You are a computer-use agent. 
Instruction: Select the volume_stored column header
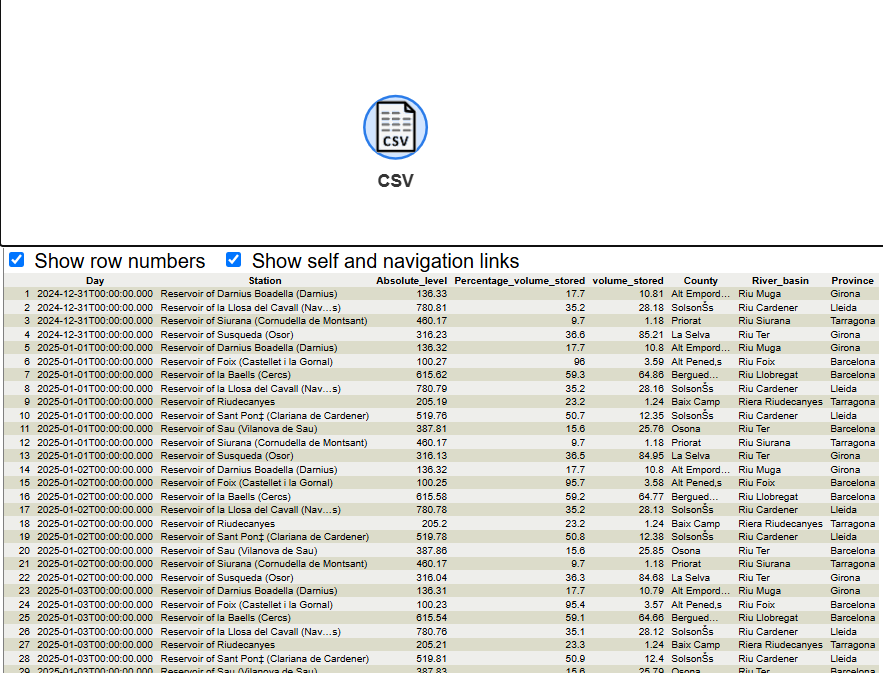point(627,281)
